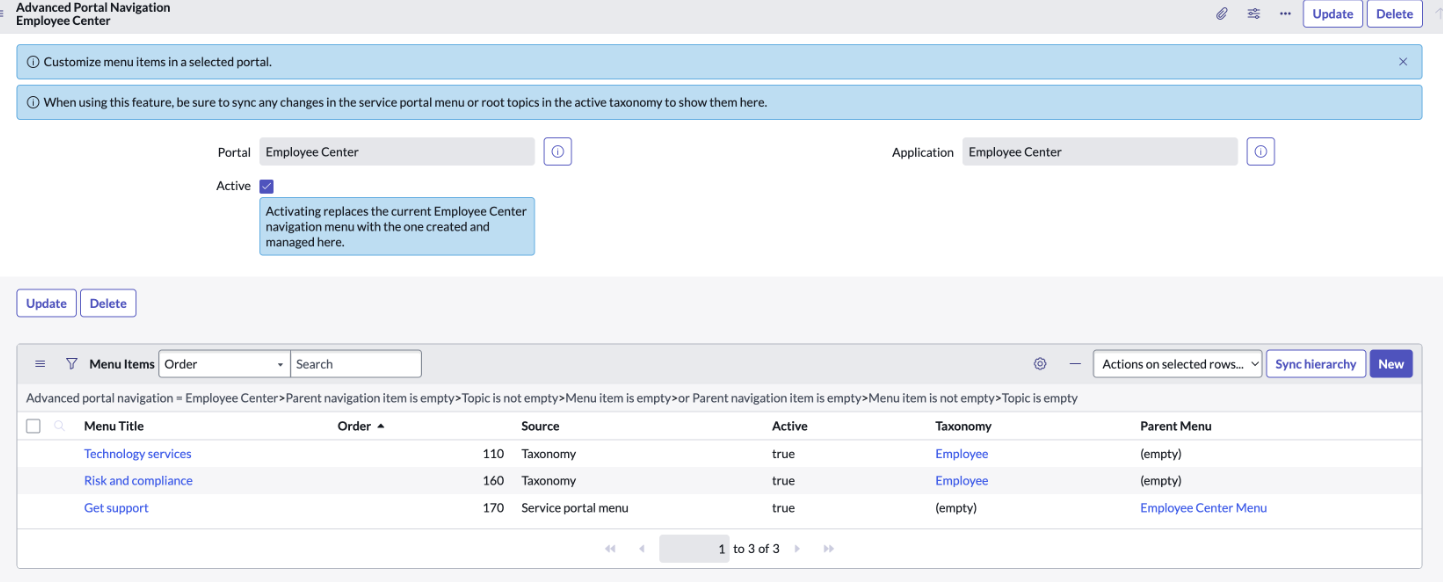Show the filter funnel for Menu Items
This screenshot has width=1443, height=582.
72,364
